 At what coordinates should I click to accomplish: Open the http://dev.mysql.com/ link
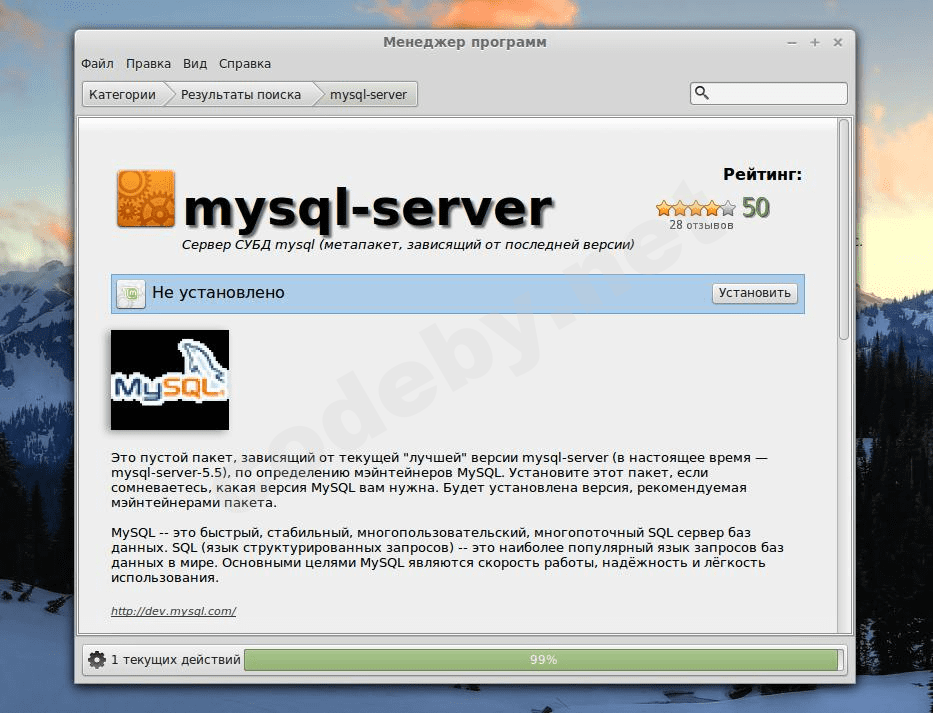[x=174, y=611]
